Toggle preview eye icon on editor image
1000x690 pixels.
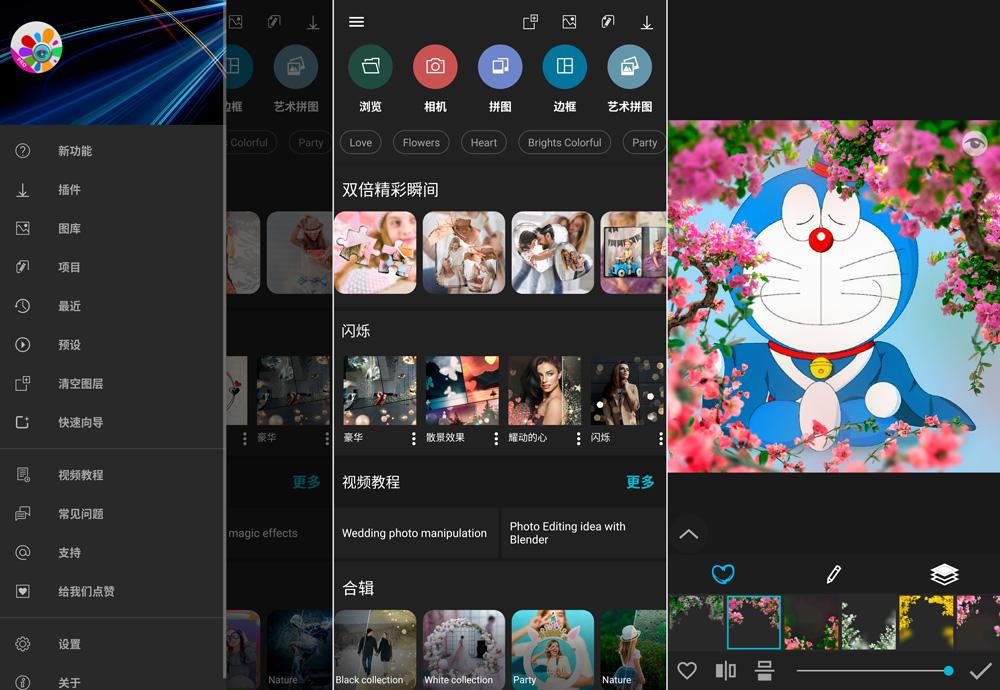(974, 143)
